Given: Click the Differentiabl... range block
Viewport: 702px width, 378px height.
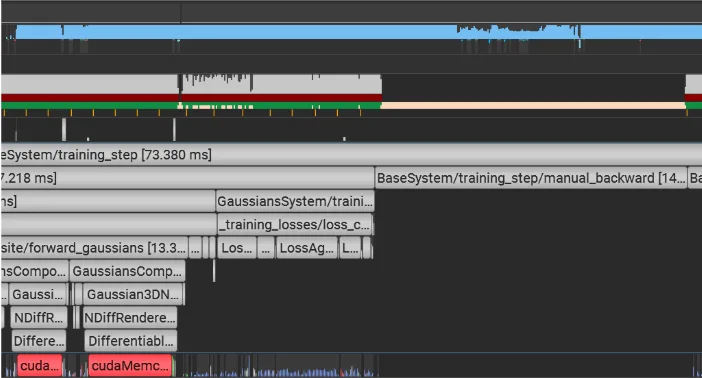Looking at the screenshot, I should click(131, 341).
